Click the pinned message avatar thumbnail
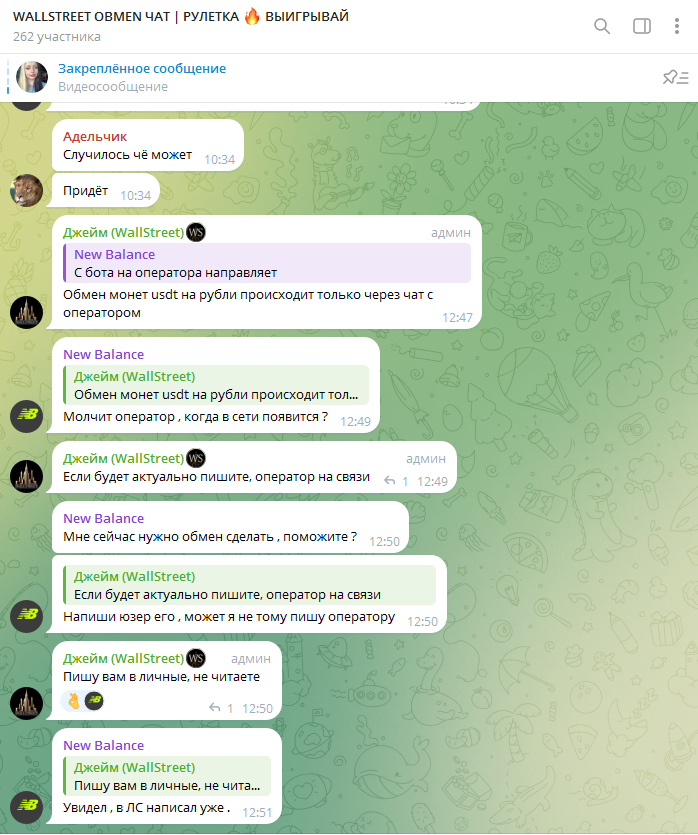 pos(32,77)
